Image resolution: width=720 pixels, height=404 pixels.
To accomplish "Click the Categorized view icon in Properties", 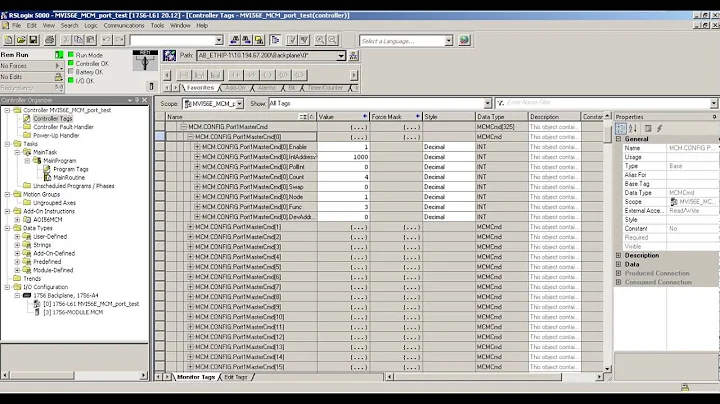I will pos(620,129).
